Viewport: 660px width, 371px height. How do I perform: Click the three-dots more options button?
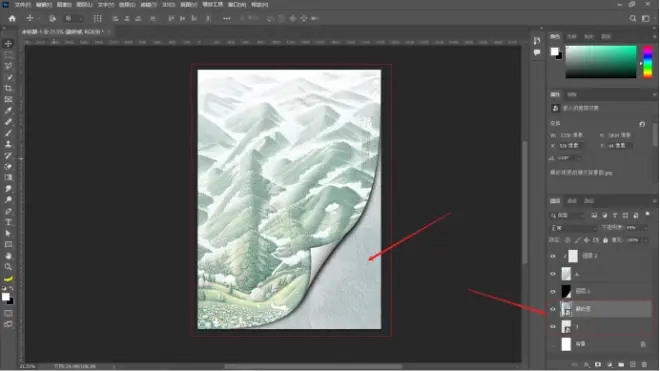point(226,19)
